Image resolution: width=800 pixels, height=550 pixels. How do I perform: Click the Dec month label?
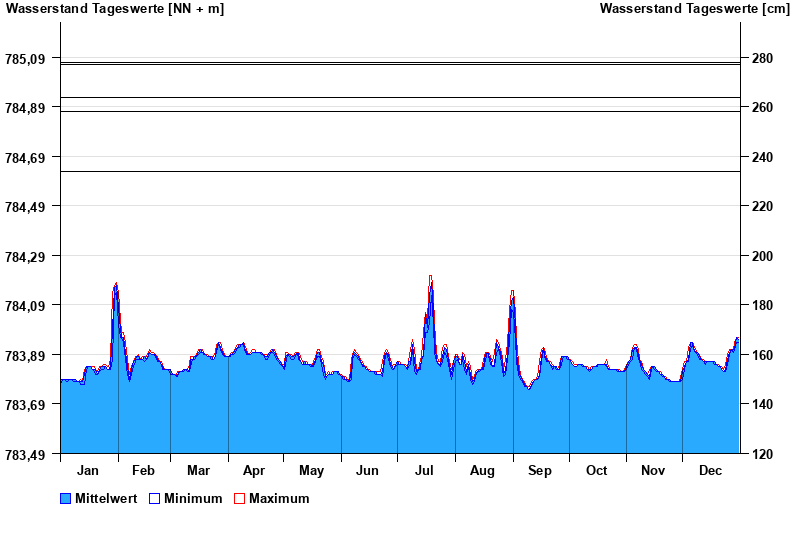(710, 470)
